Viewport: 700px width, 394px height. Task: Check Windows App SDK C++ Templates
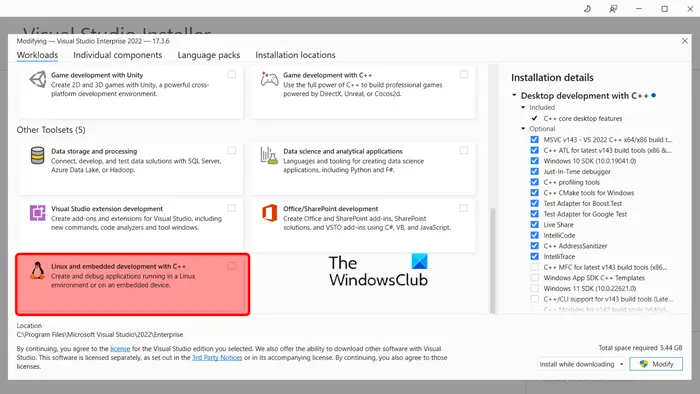tap(534, 278)
